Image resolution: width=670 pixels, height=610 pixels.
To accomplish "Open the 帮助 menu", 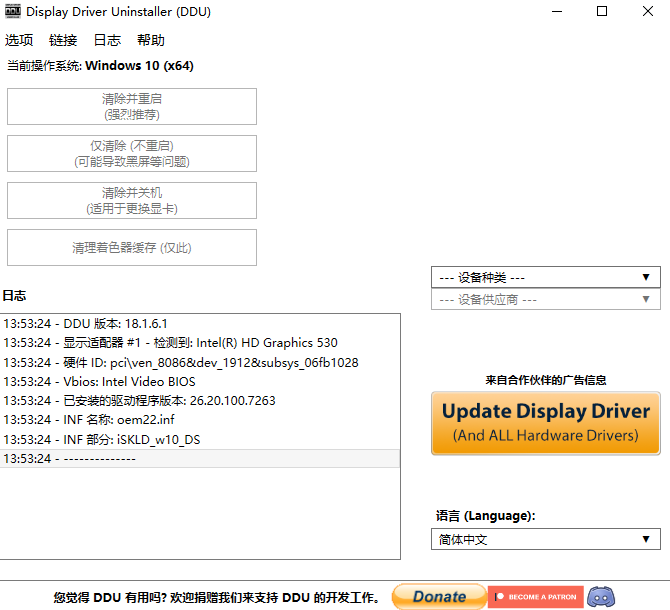I will [x=151, y=40].
